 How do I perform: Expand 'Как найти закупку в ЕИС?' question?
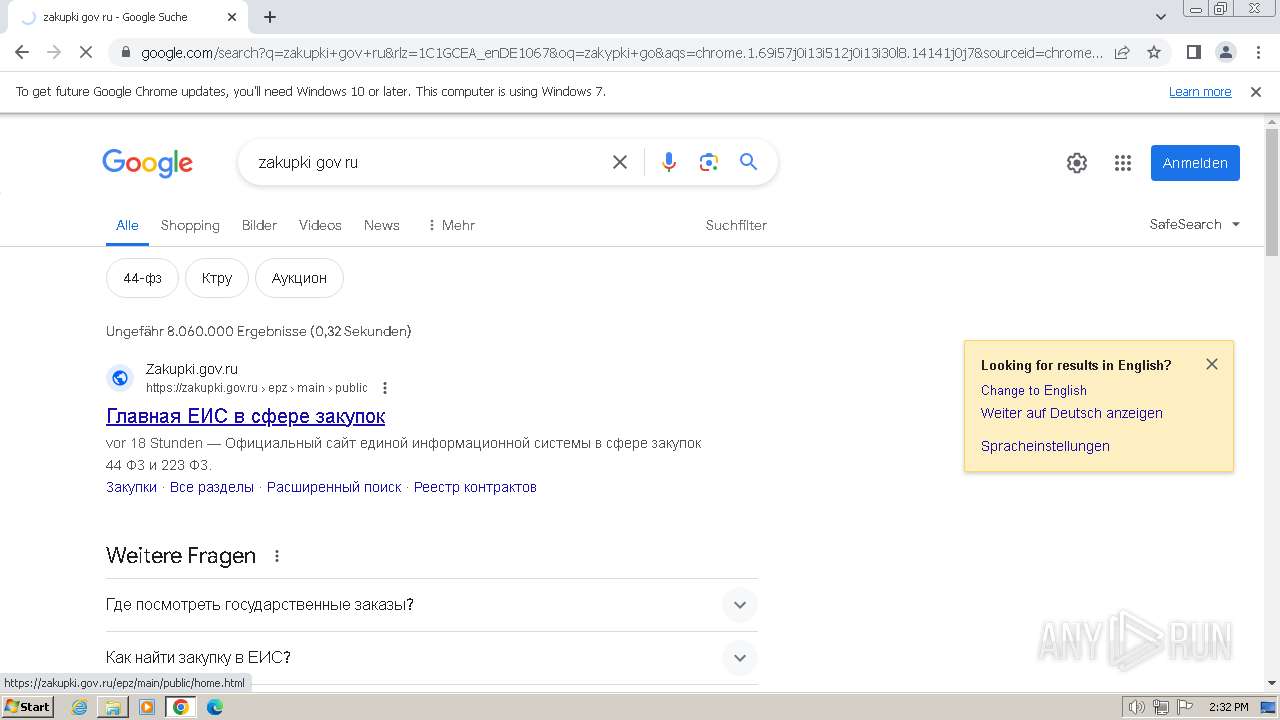pos(432,658)
